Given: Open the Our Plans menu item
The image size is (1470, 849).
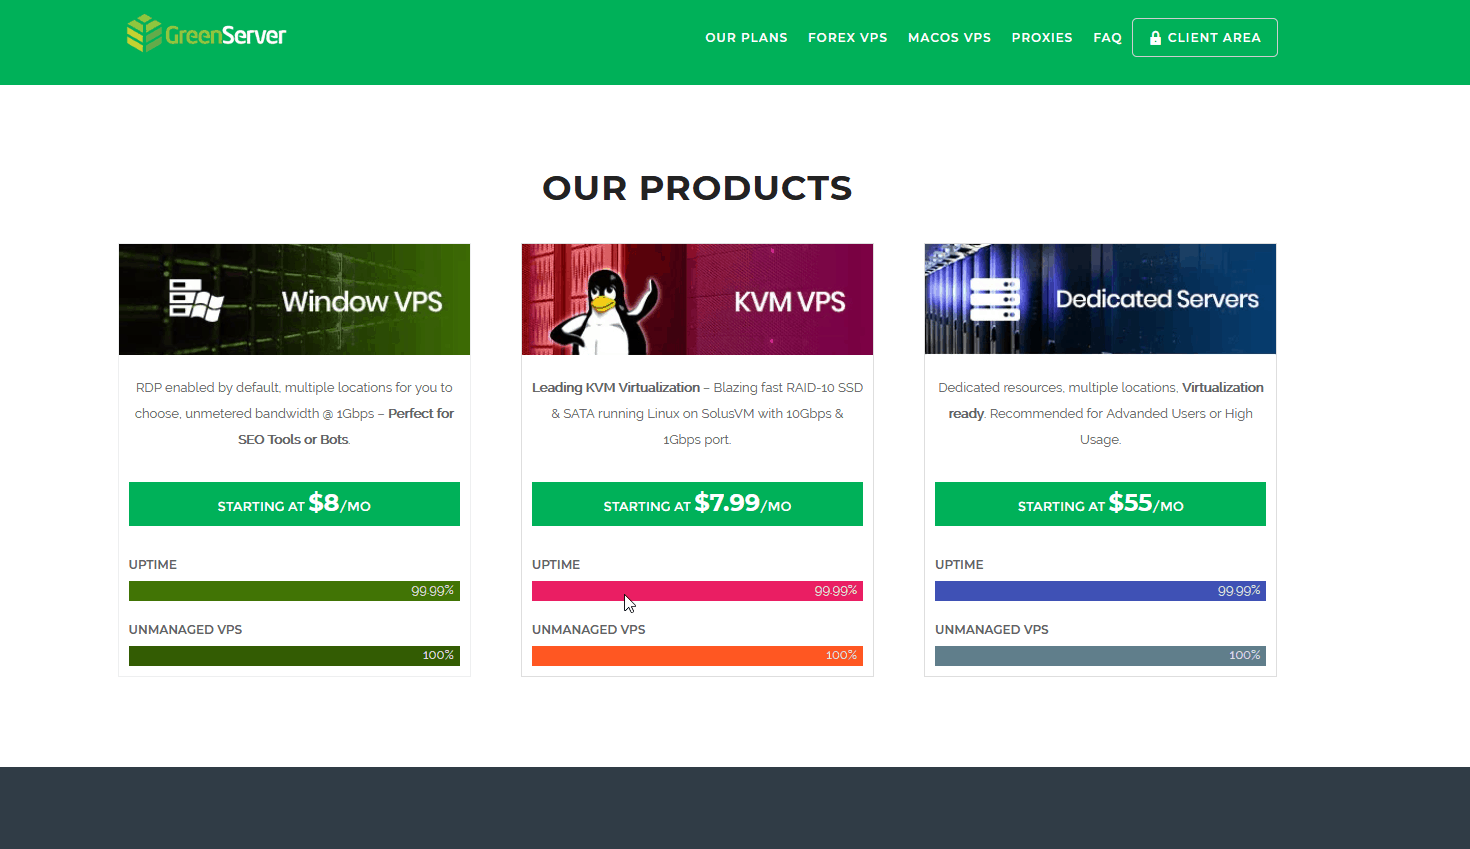Looking at the screenshot, I should click(x=746, y=38).
